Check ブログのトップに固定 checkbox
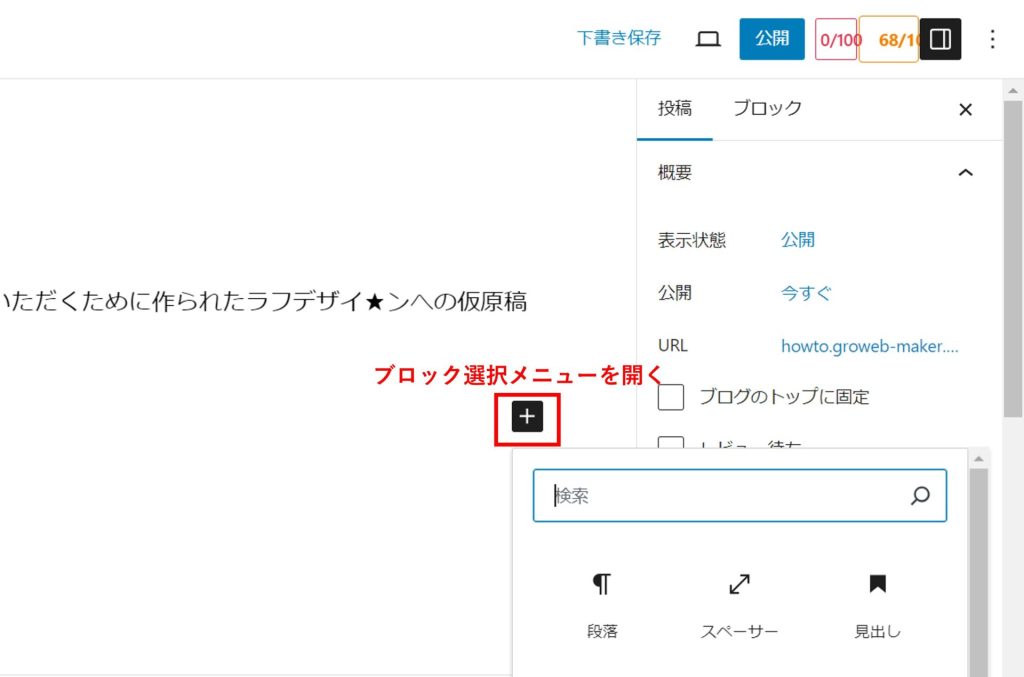 click(671, 397)
